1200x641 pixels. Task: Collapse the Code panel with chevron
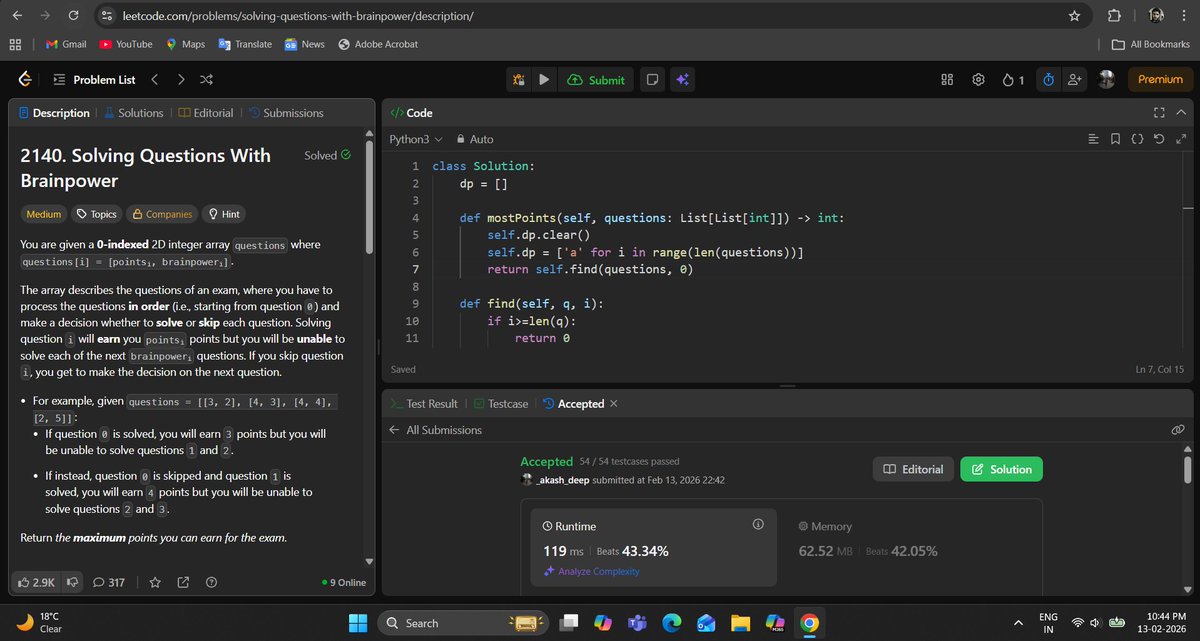[x=1181, y=113]
